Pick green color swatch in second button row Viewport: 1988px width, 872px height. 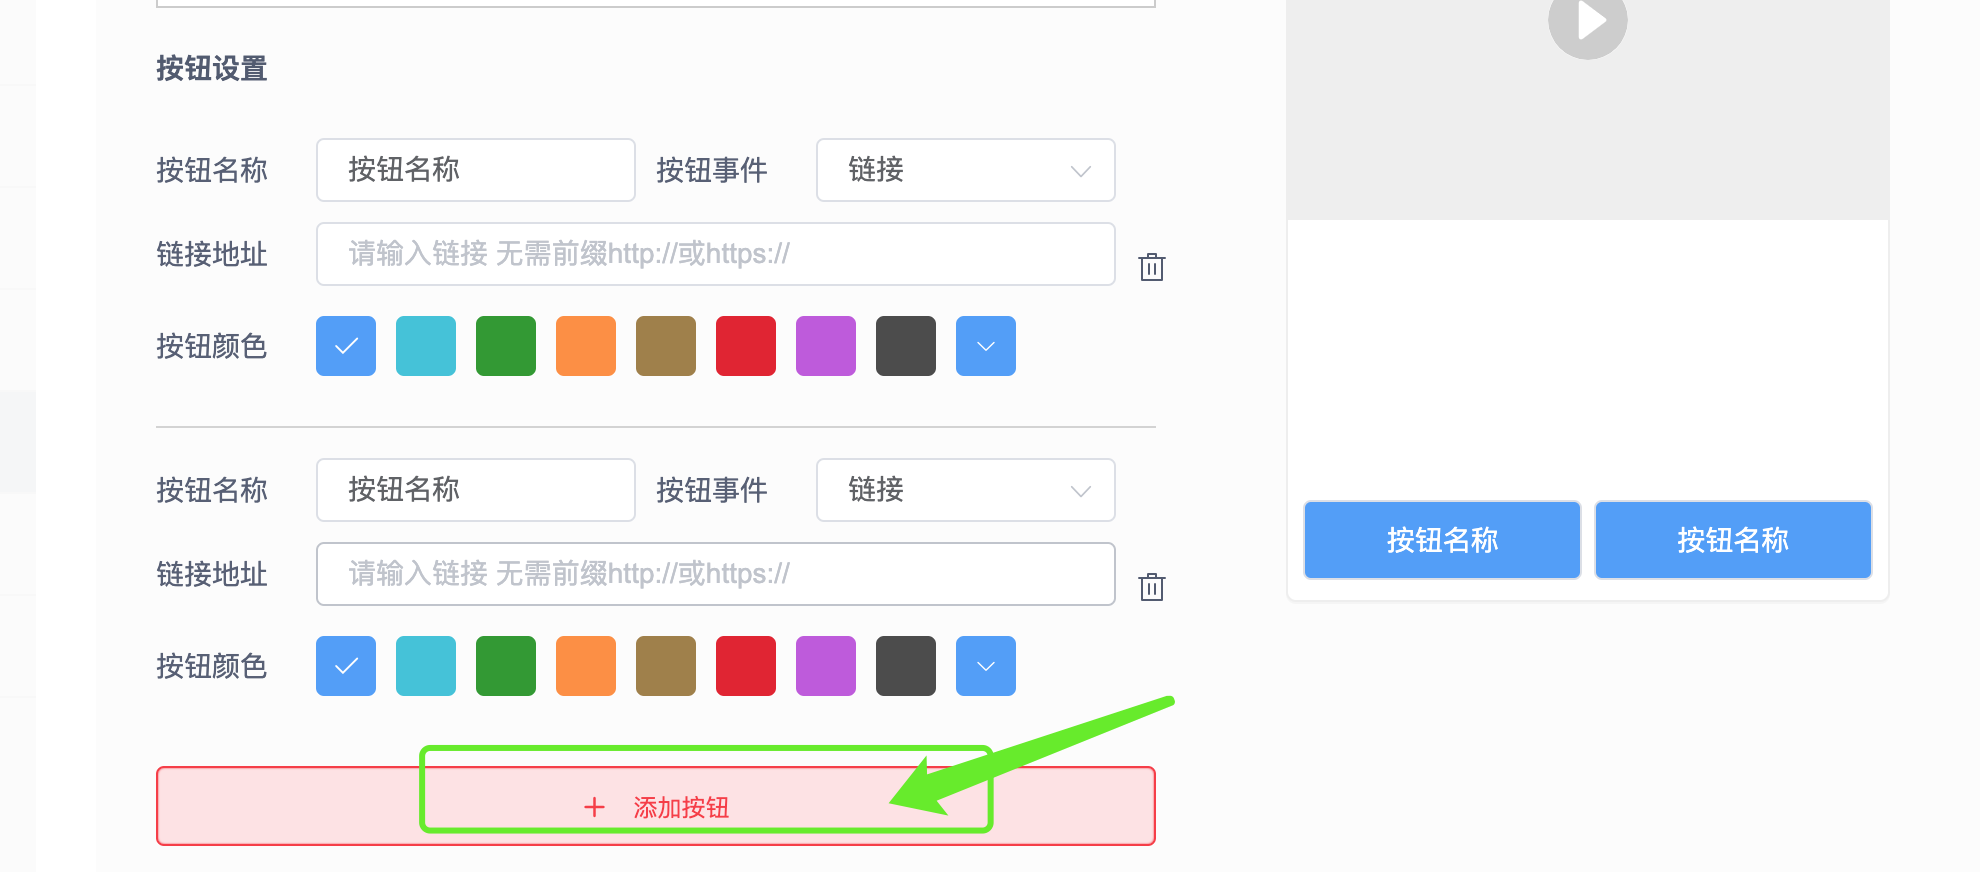click(506, 666)
